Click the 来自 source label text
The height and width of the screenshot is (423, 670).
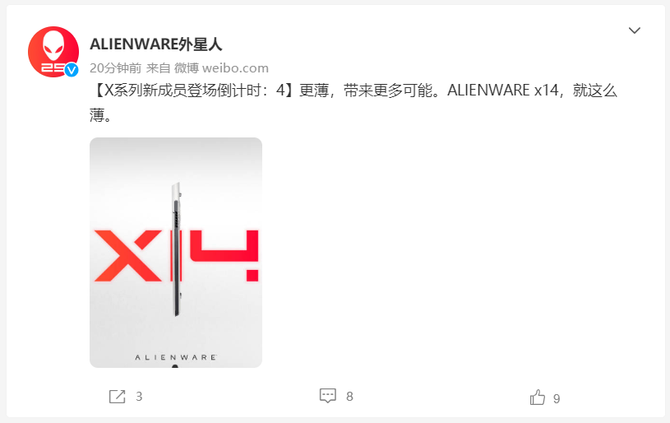(x=158, y=68)
